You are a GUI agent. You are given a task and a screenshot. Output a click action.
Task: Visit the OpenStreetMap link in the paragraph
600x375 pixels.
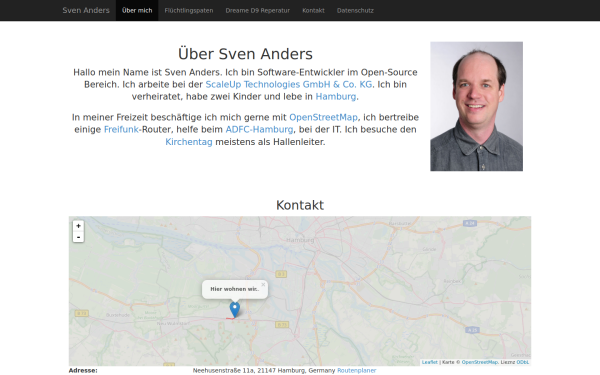click(323, 117)
